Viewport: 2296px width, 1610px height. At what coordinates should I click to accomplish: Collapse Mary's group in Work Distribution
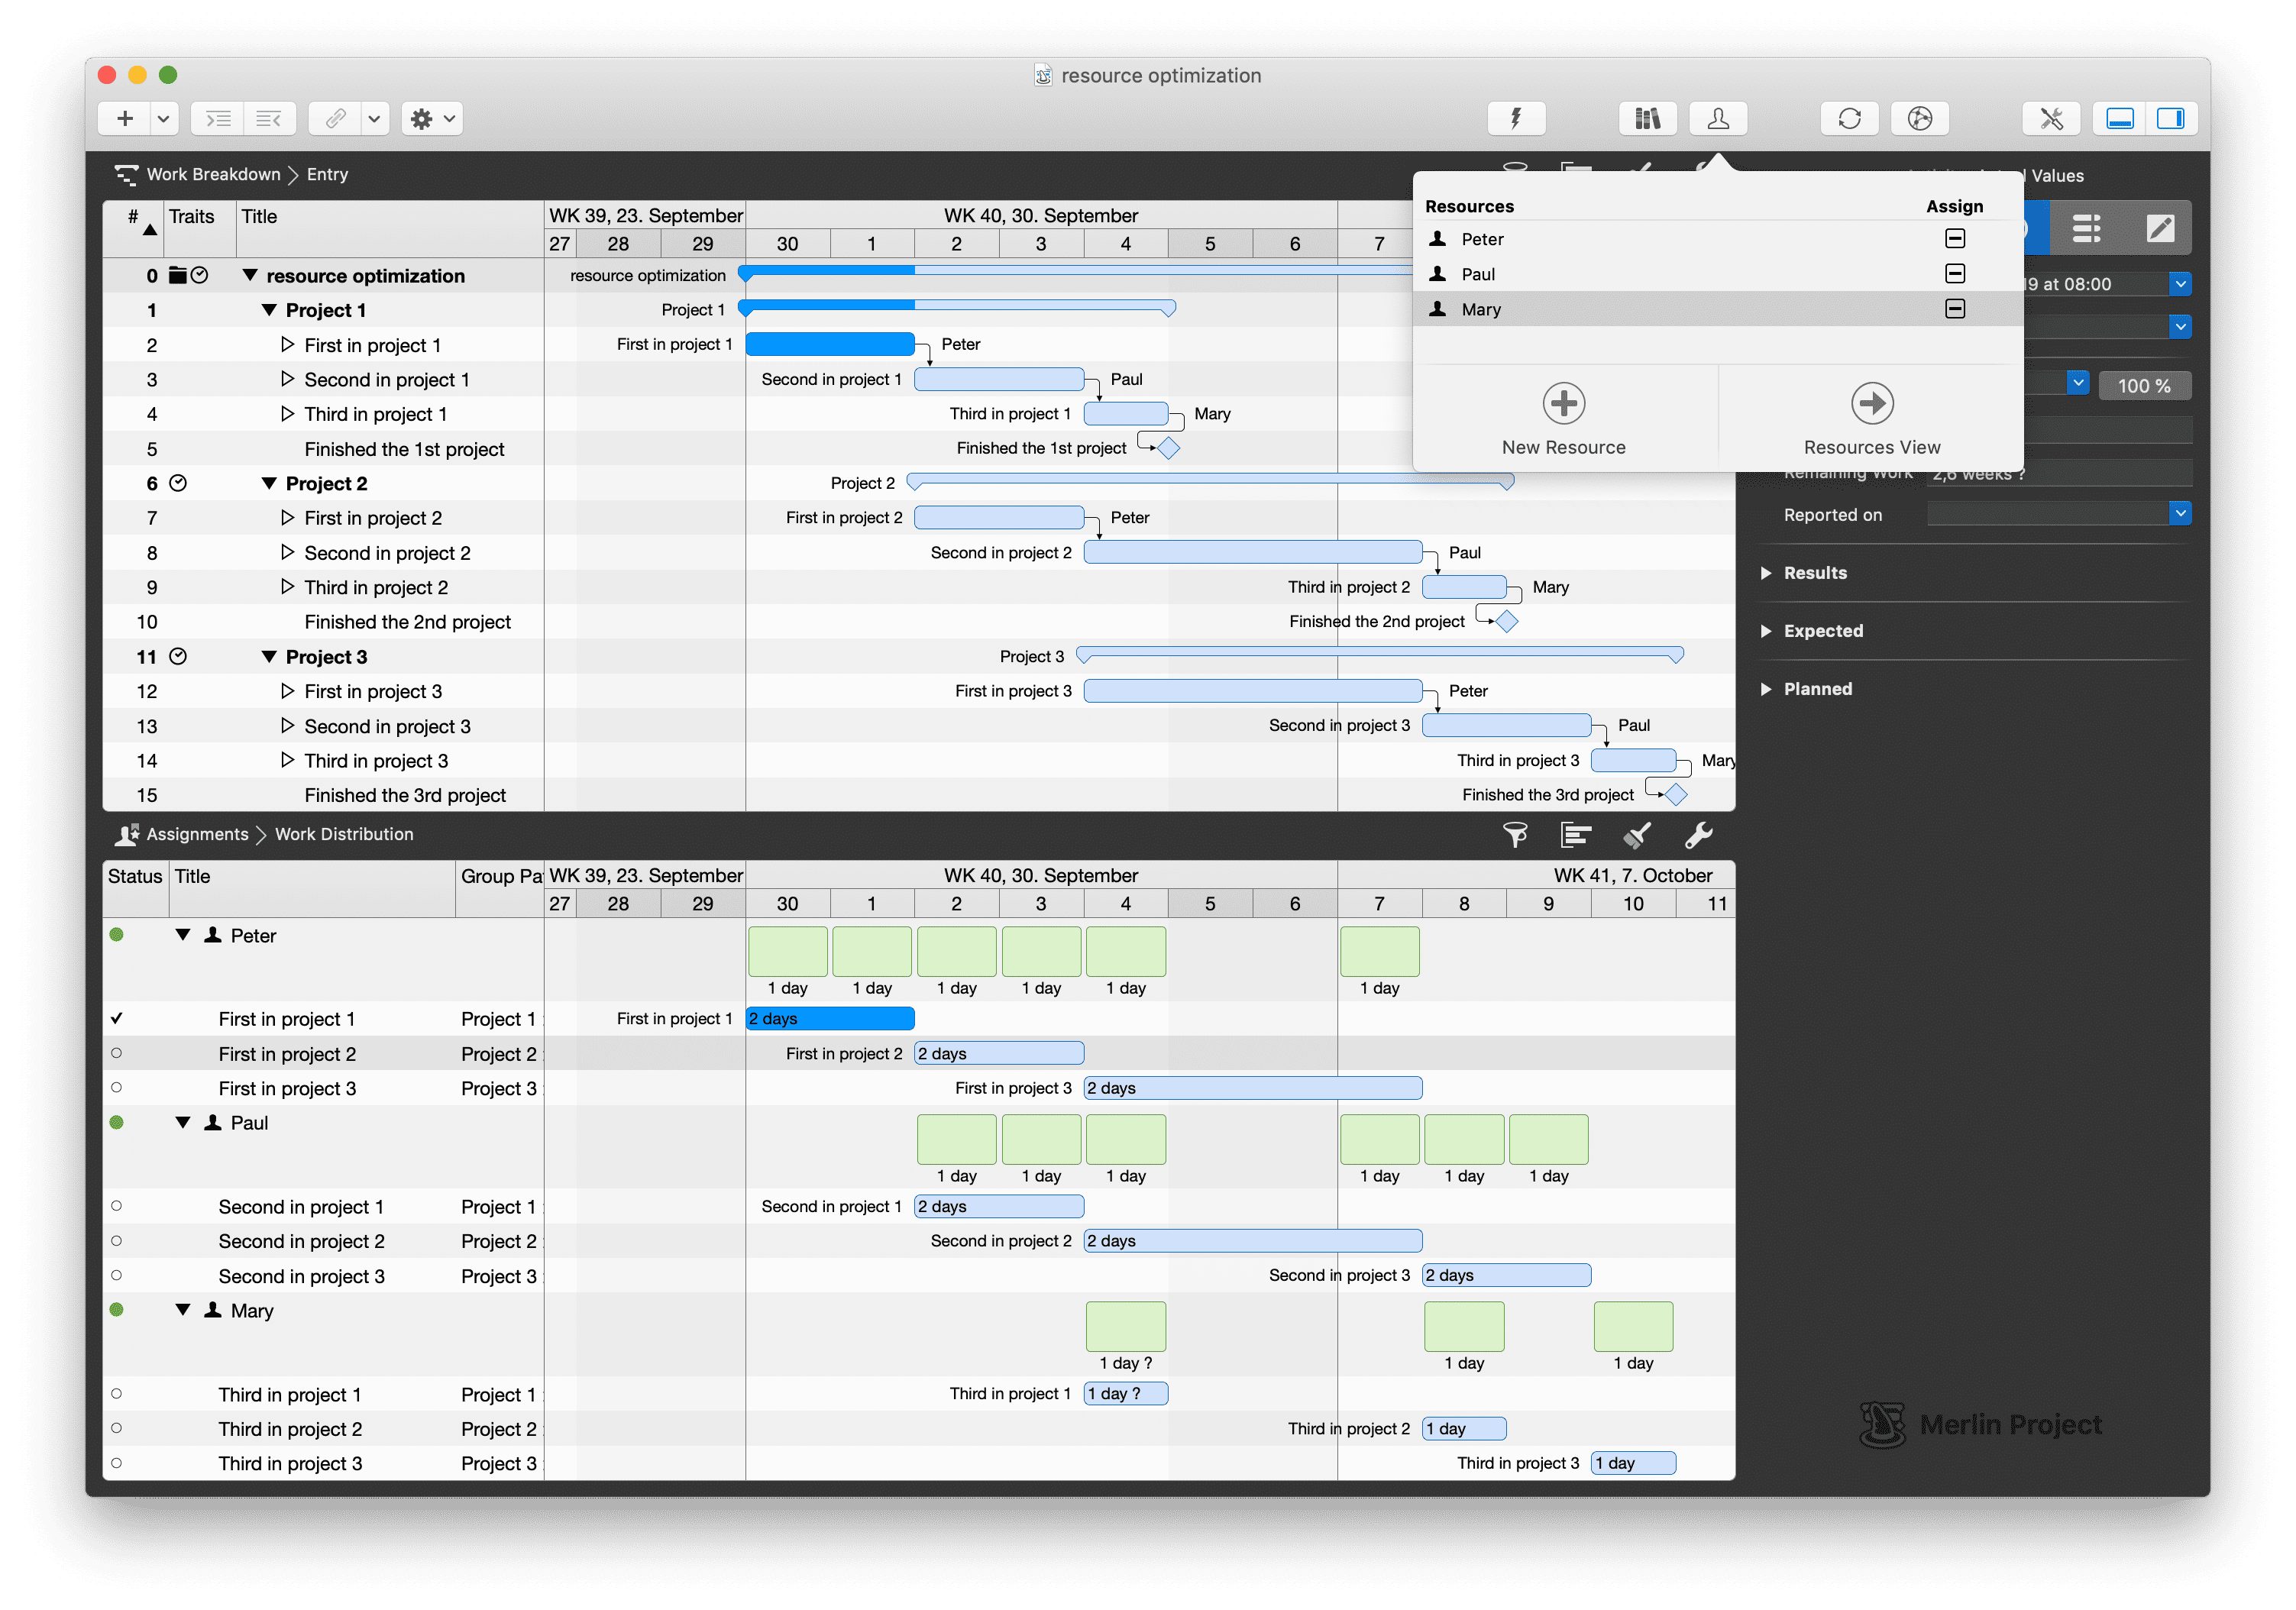pyautogui.click(x=183, y=1310)
